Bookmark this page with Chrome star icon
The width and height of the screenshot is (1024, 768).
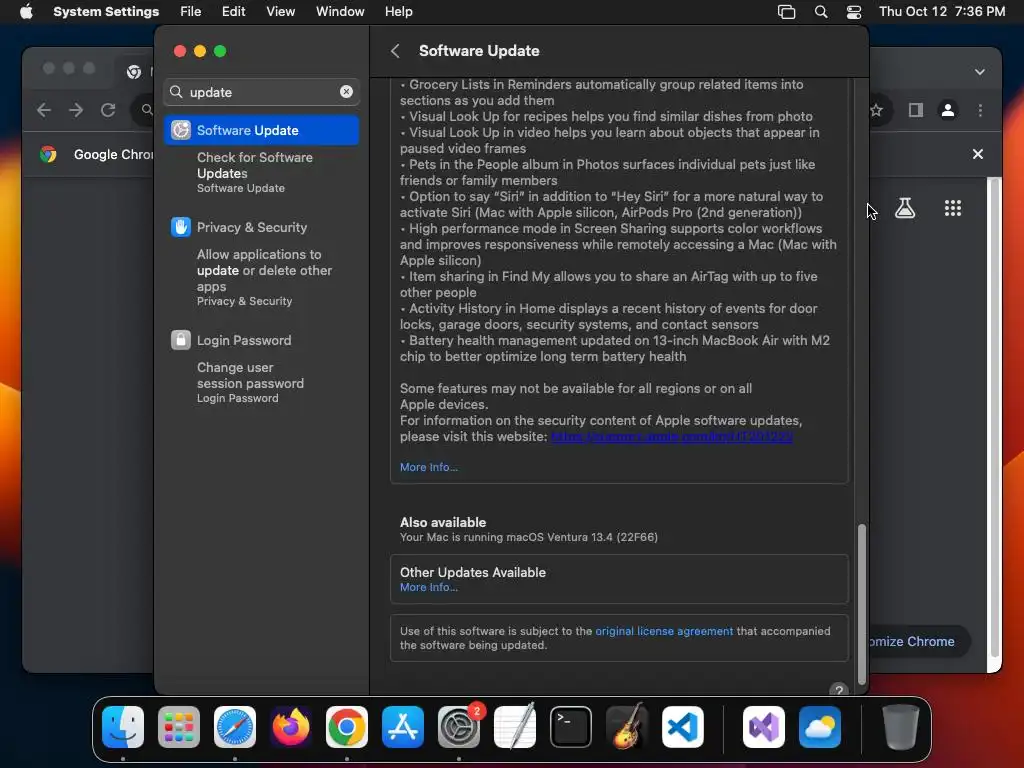coord(876,110)
